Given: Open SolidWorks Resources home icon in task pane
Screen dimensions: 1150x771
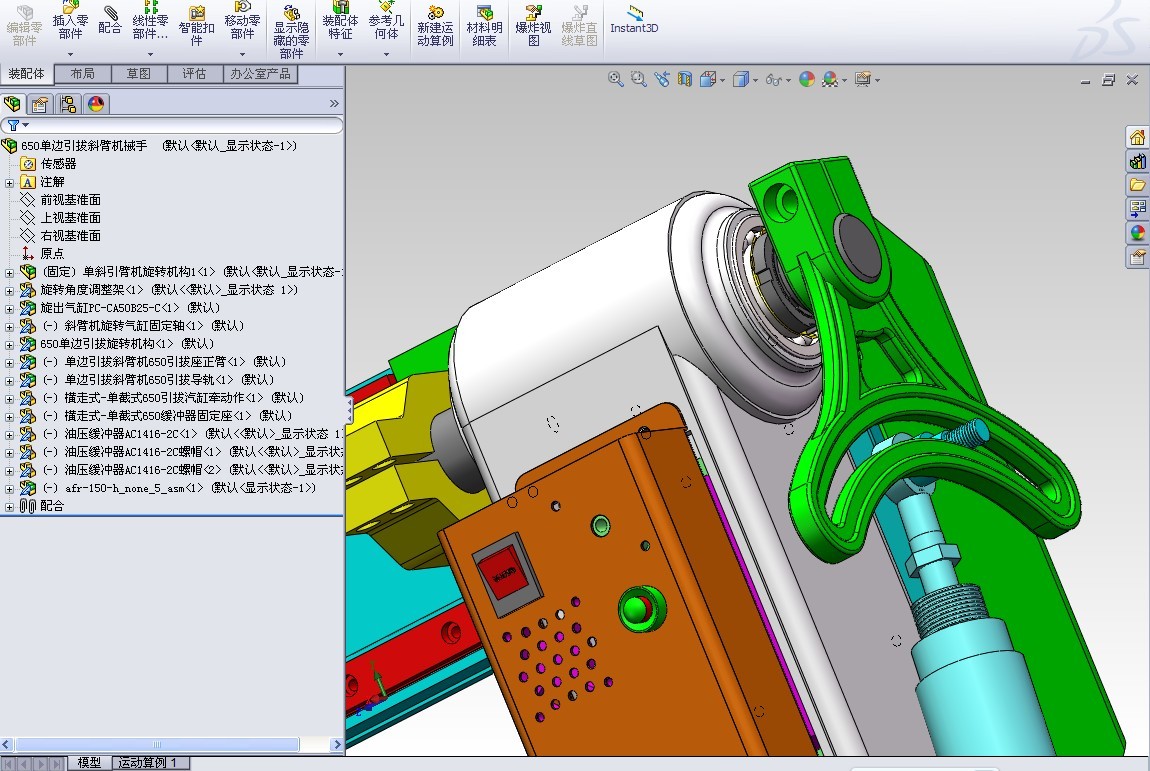Looking at the screenshot, I should tap(1137, 137).
